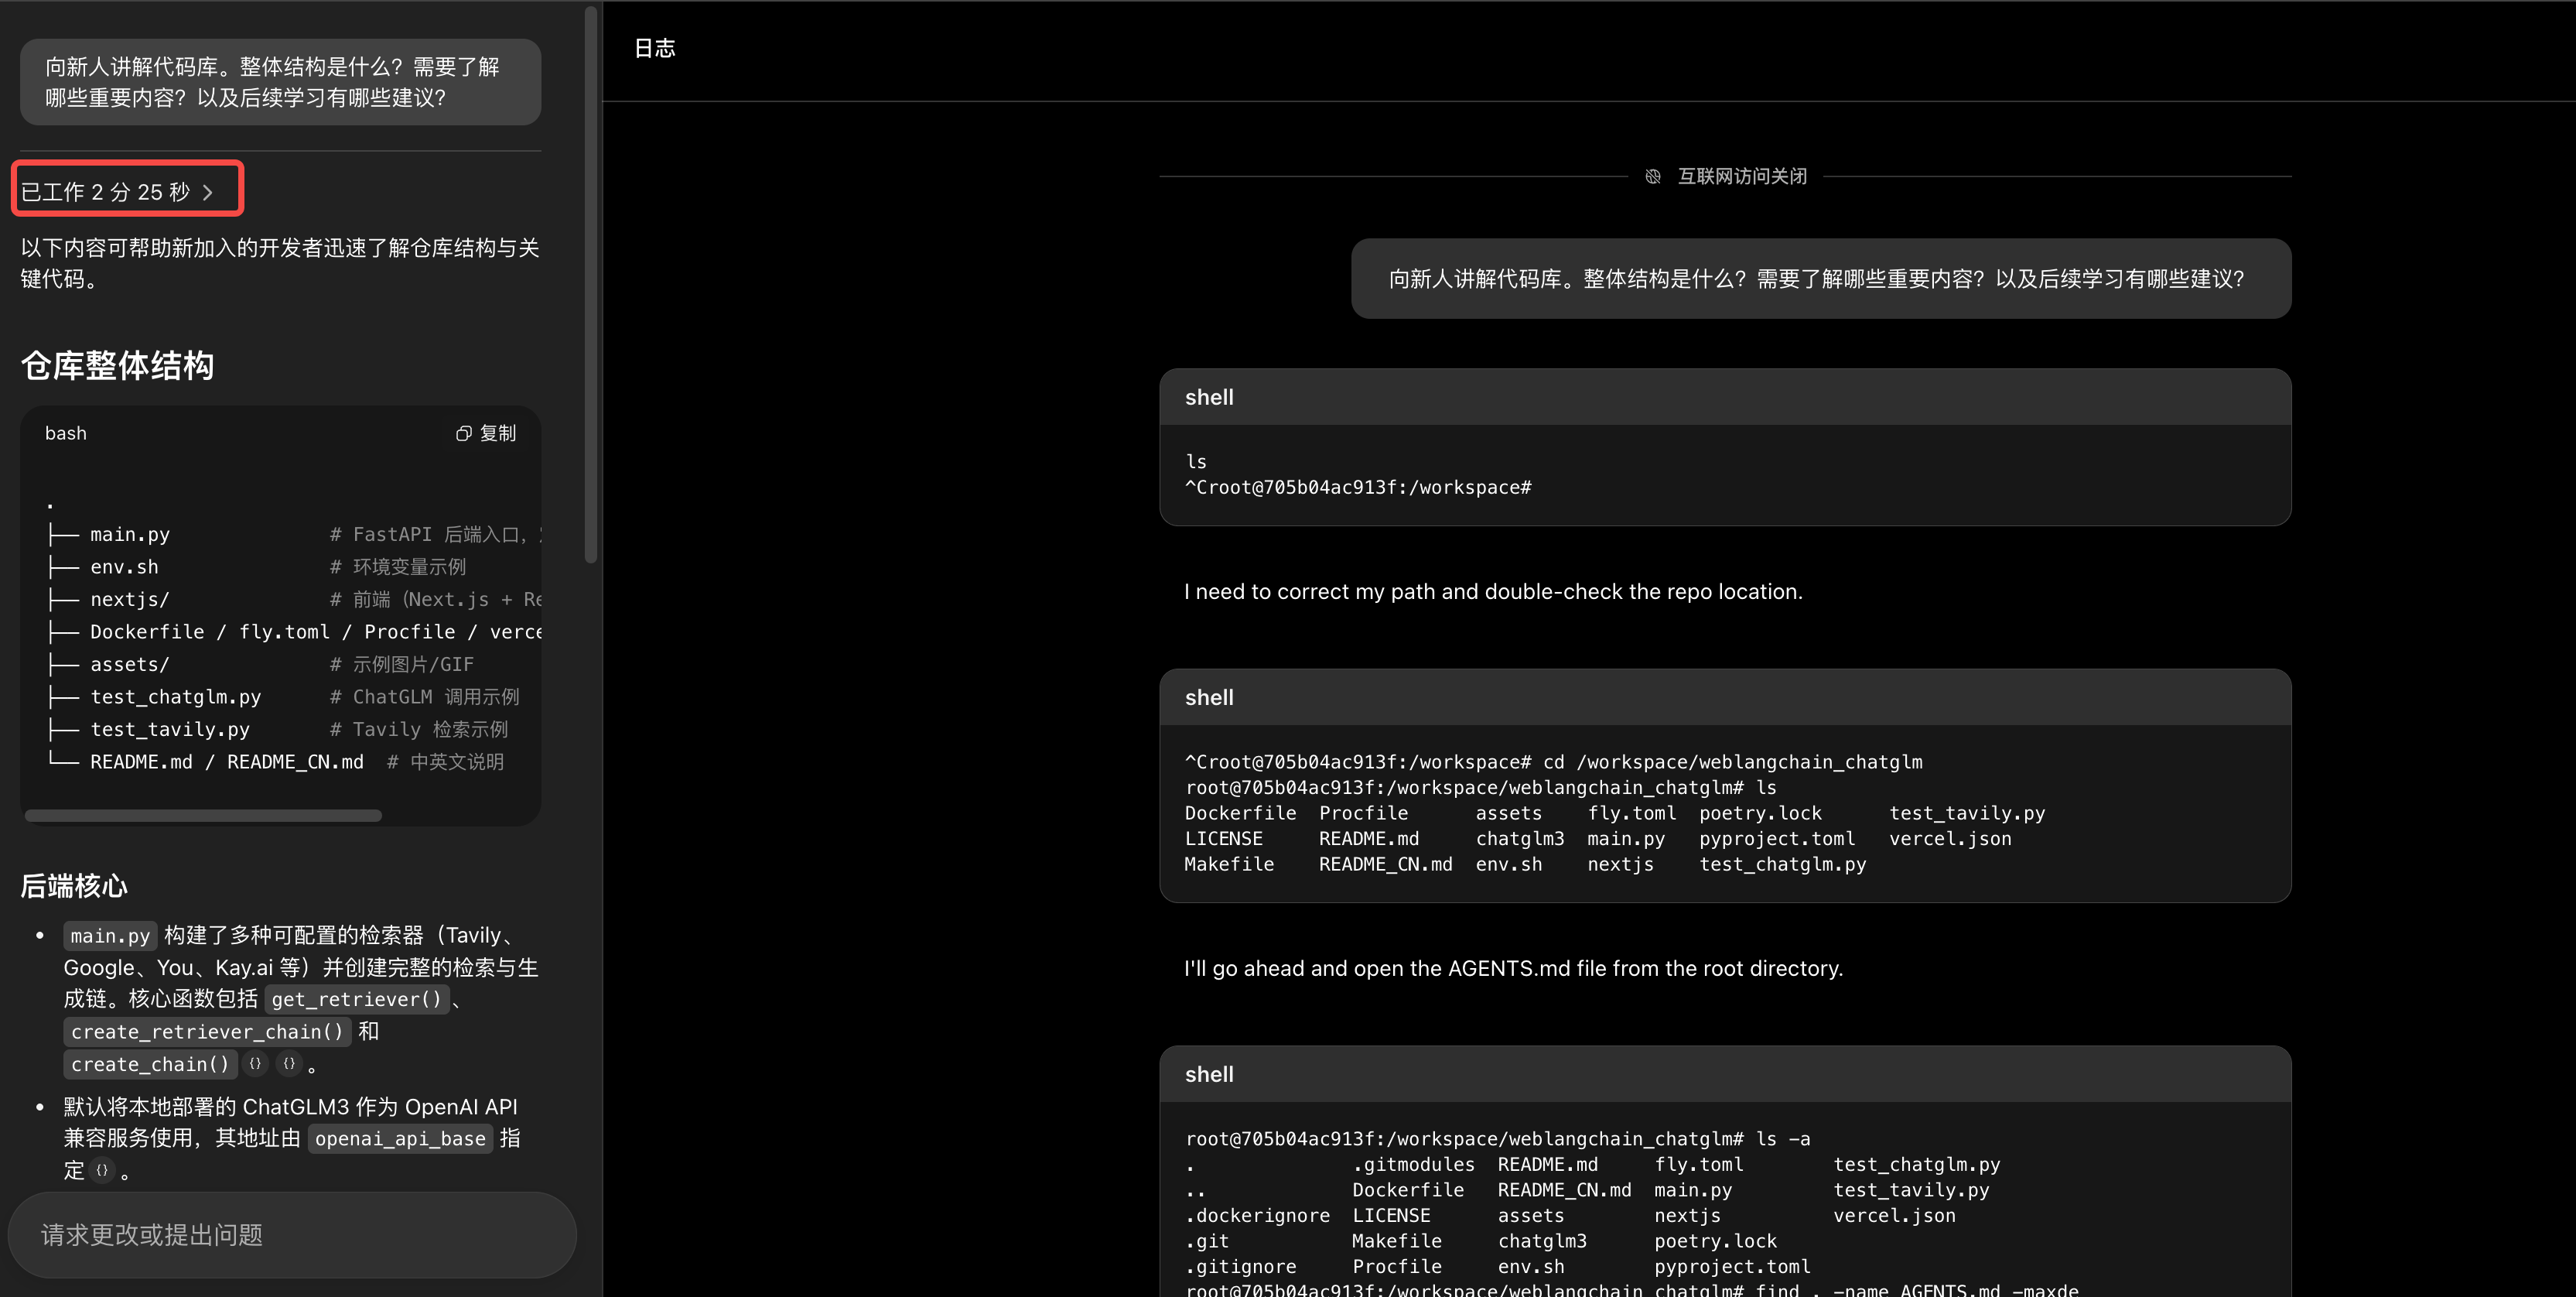Collapse the second shell output block header
This screenshot has height=1297, width=2576.
1723,697
